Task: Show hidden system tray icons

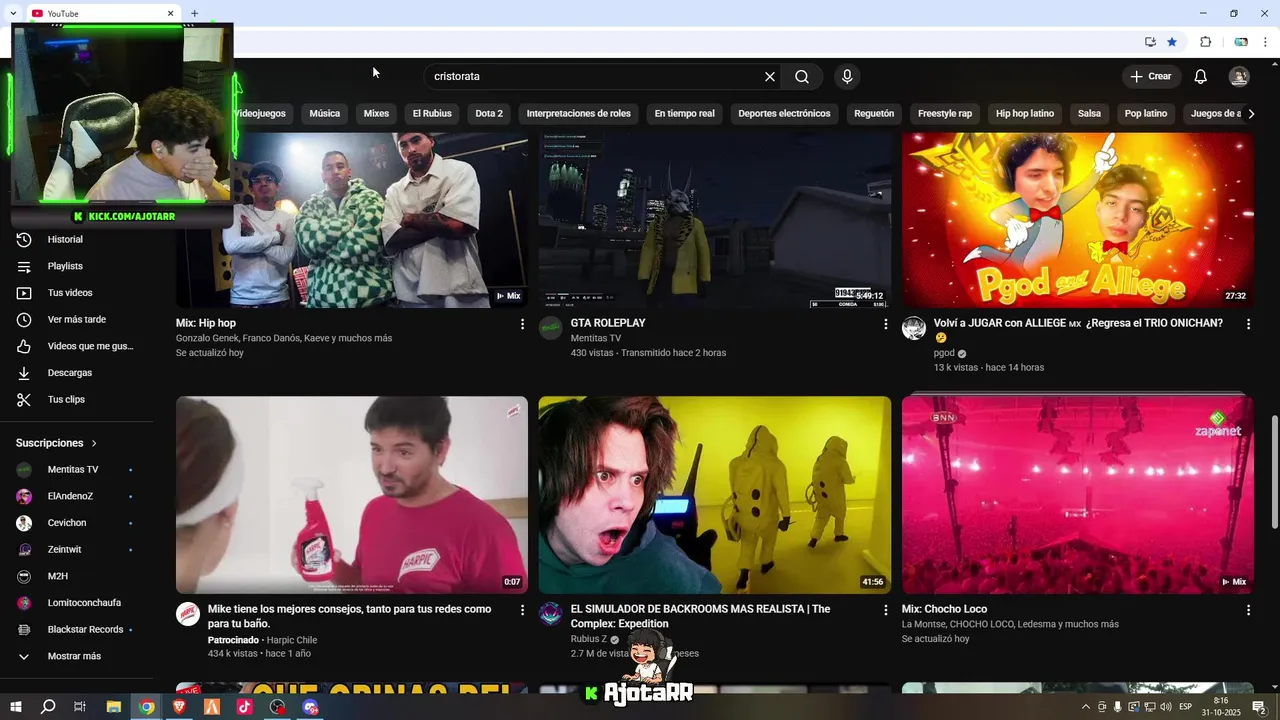Action: [x=1085, y=707]
